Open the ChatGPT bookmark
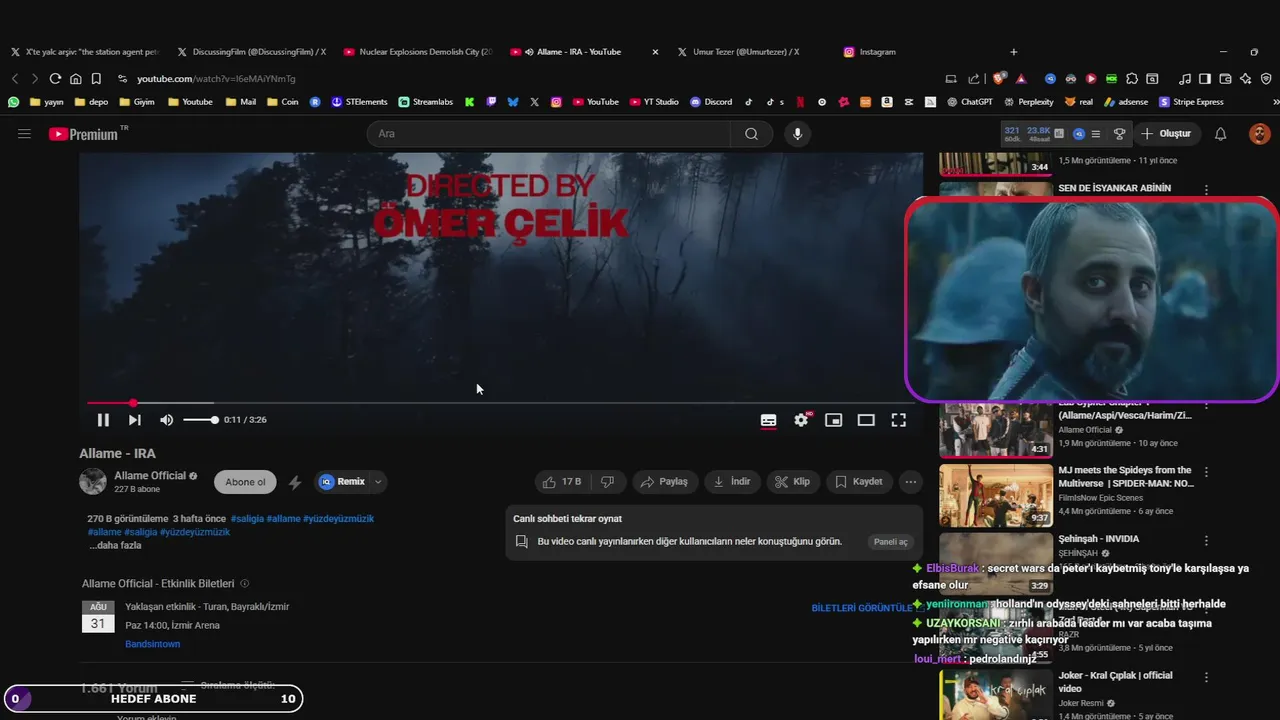Viewport: 1280px width, 720px height. tap(969, 102)
